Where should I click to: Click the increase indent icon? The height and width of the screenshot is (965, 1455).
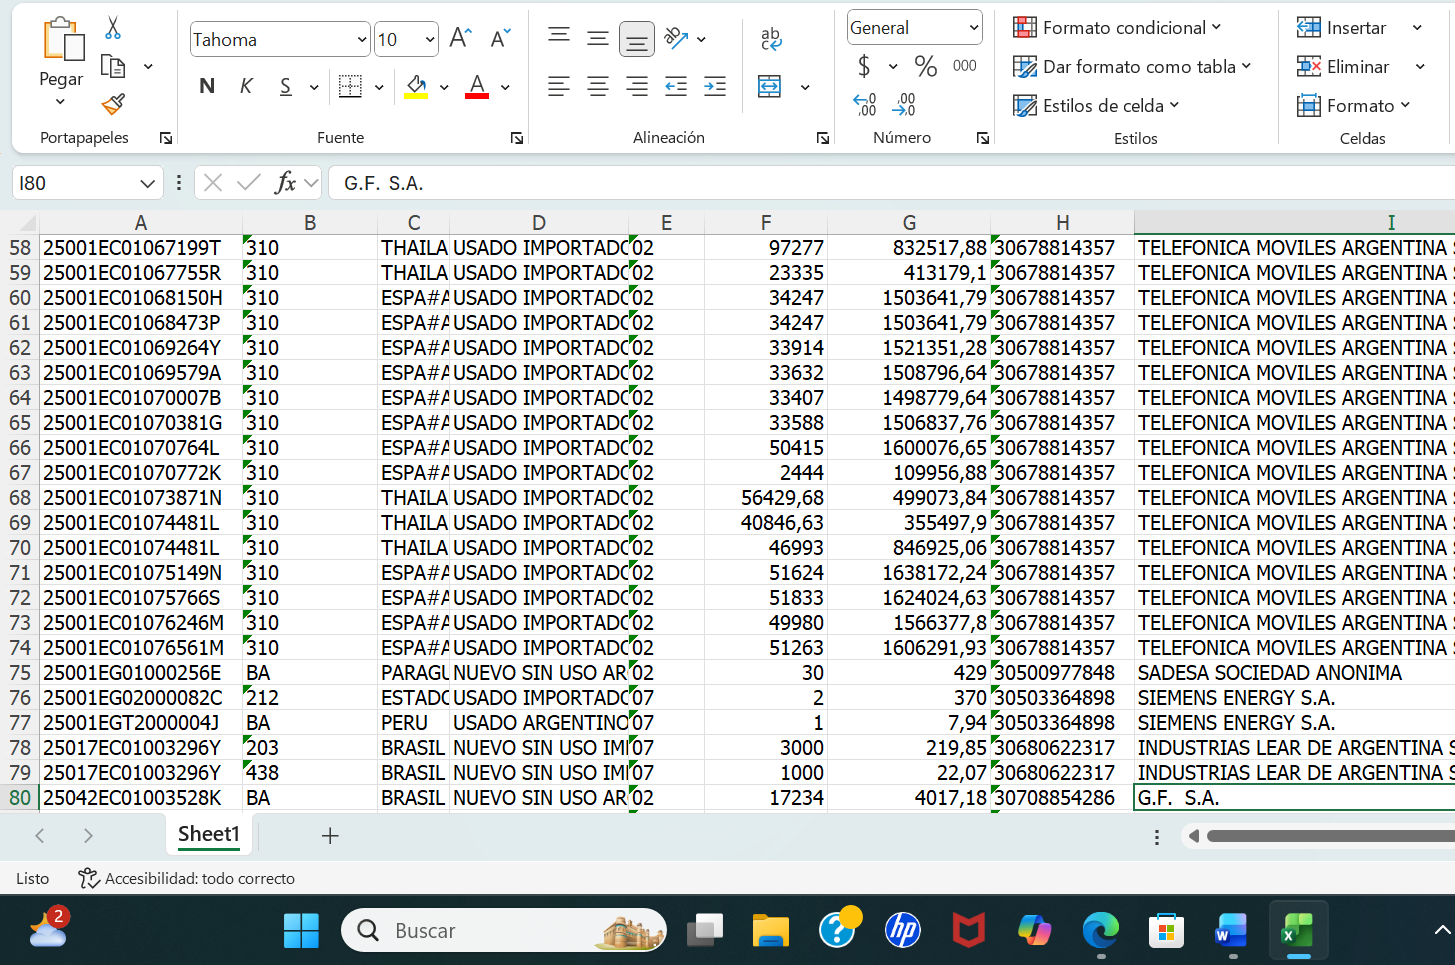click(x=715, y=87)
